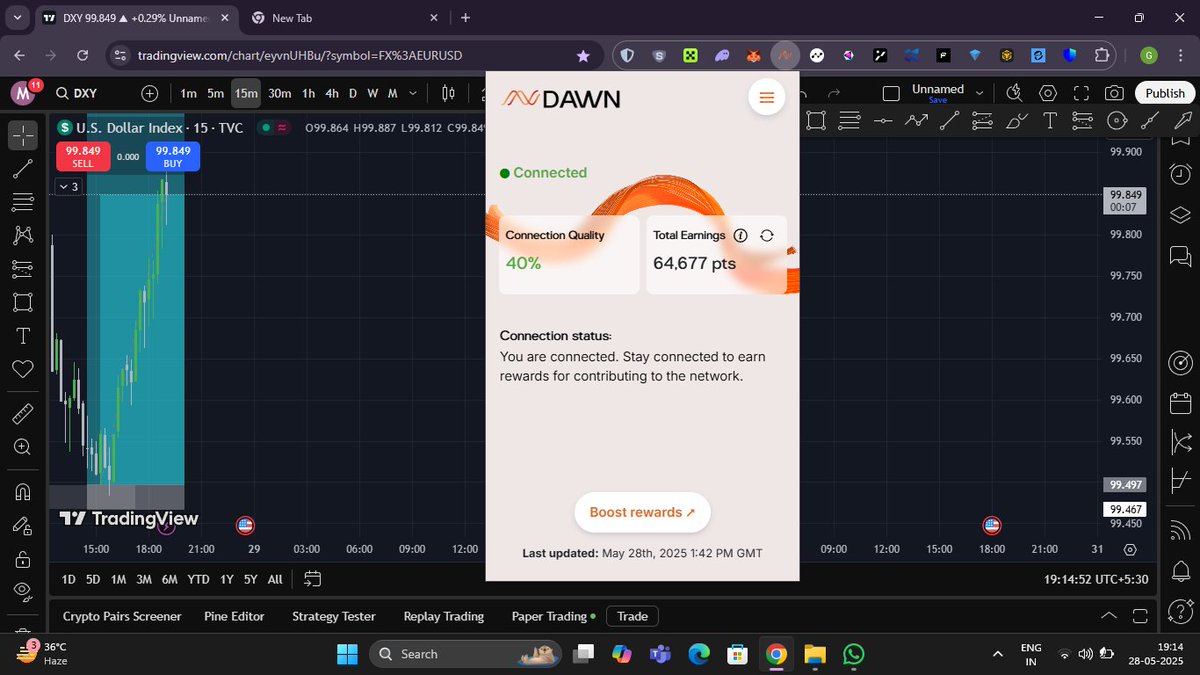
Task: Select the 5m timeframe
Action: pyautogui.click(x=215, y=93)
